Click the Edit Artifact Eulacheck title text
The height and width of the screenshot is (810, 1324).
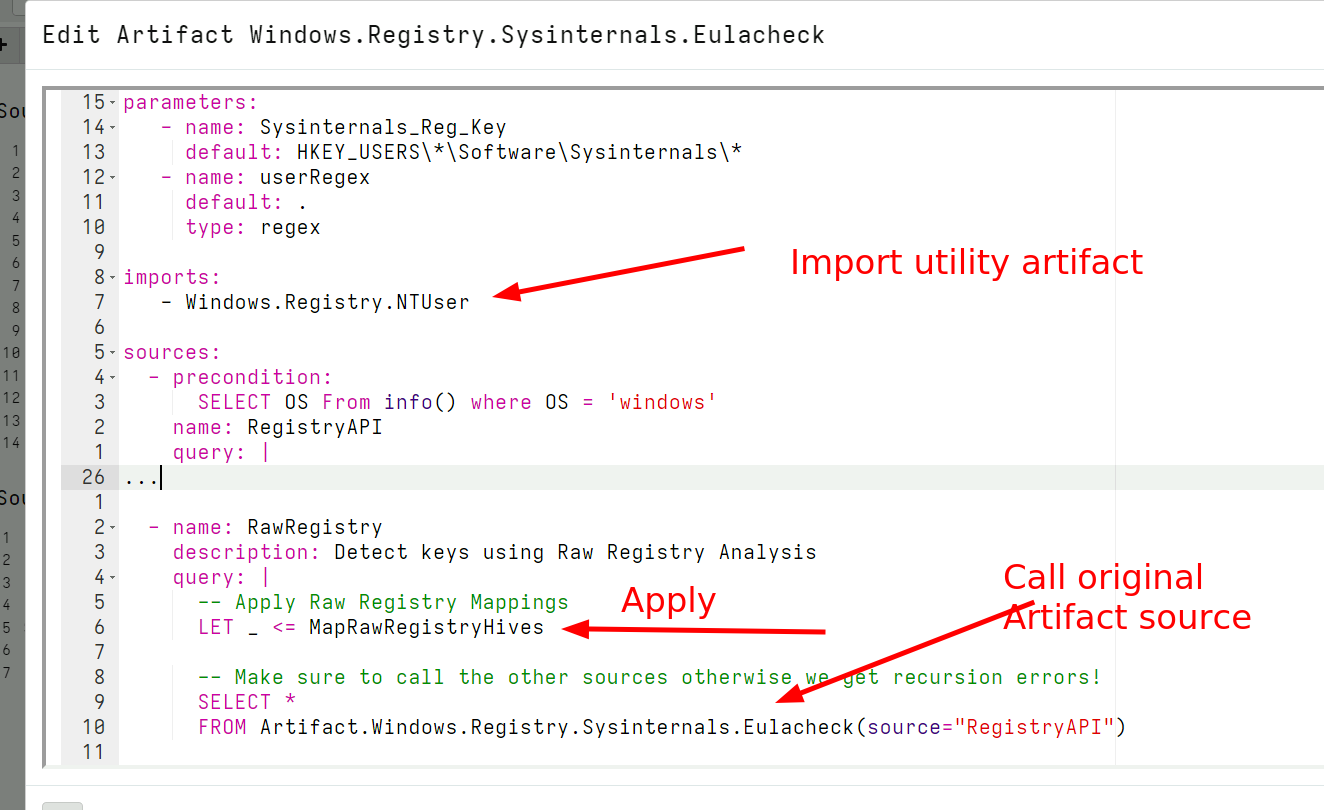coord(432,34)
